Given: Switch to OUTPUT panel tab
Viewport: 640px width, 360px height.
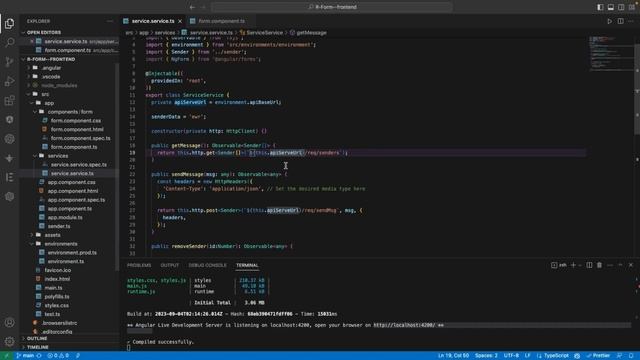Looking at the screenshot, I should pyautogui.click(x=169, y=265).
